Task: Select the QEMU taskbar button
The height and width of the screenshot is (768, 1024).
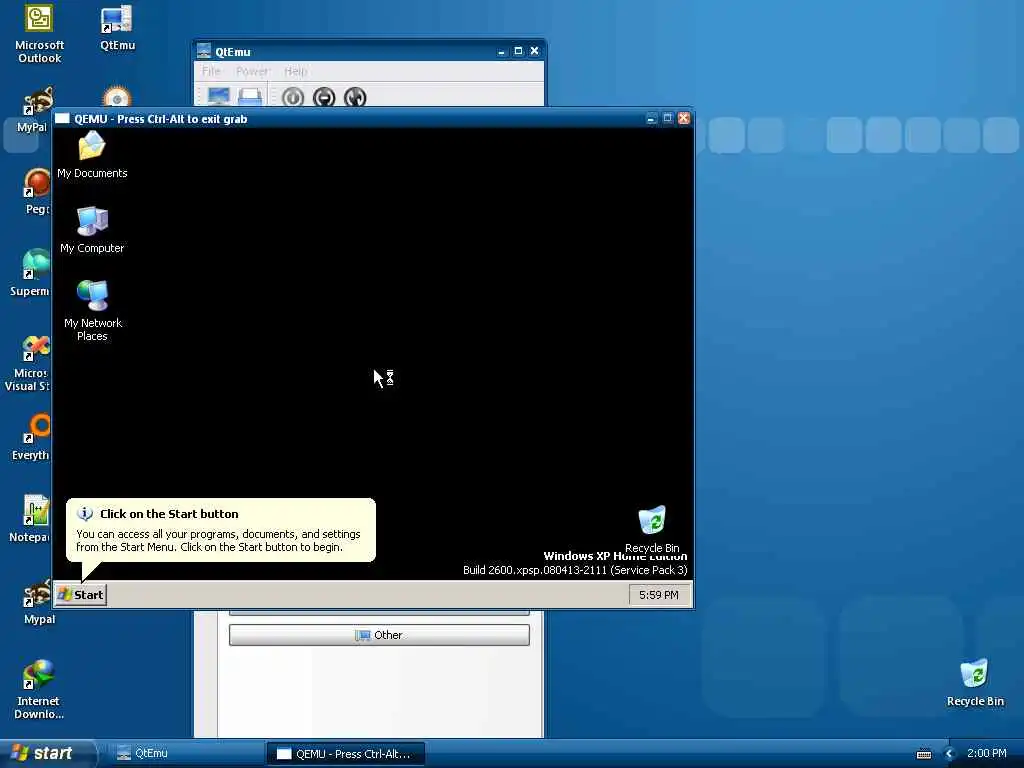Action: tap(345, 754)
